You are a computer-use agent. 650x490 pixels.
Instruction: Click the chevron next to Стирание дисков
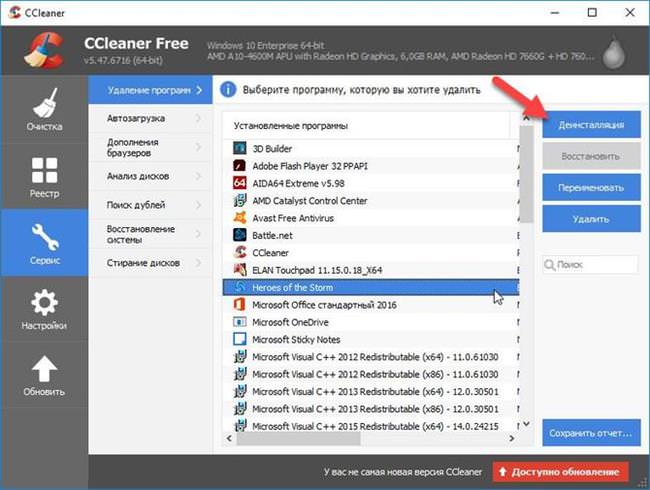point(198,263)
